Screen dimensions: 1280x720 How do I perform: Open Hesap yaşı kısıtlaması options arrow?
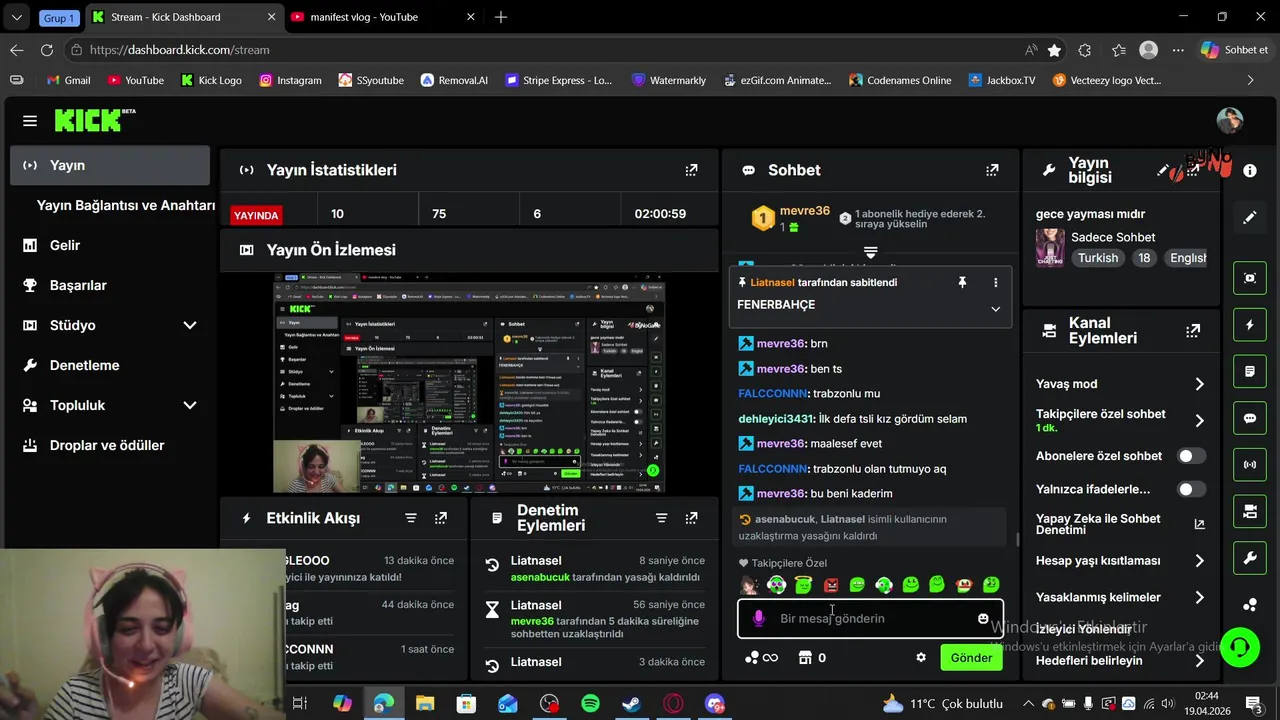pos(1199,561)
